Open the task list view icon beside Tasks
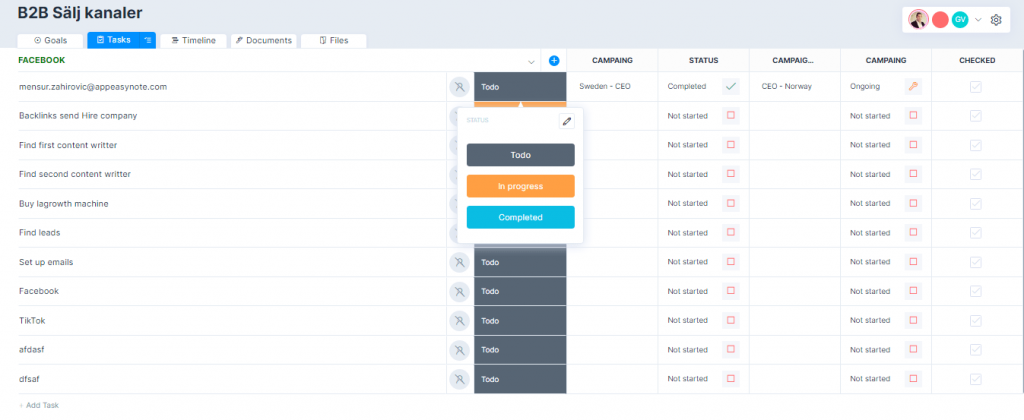Image resolution: width=1024 pixels, height=420 pixels. (148, 40)
